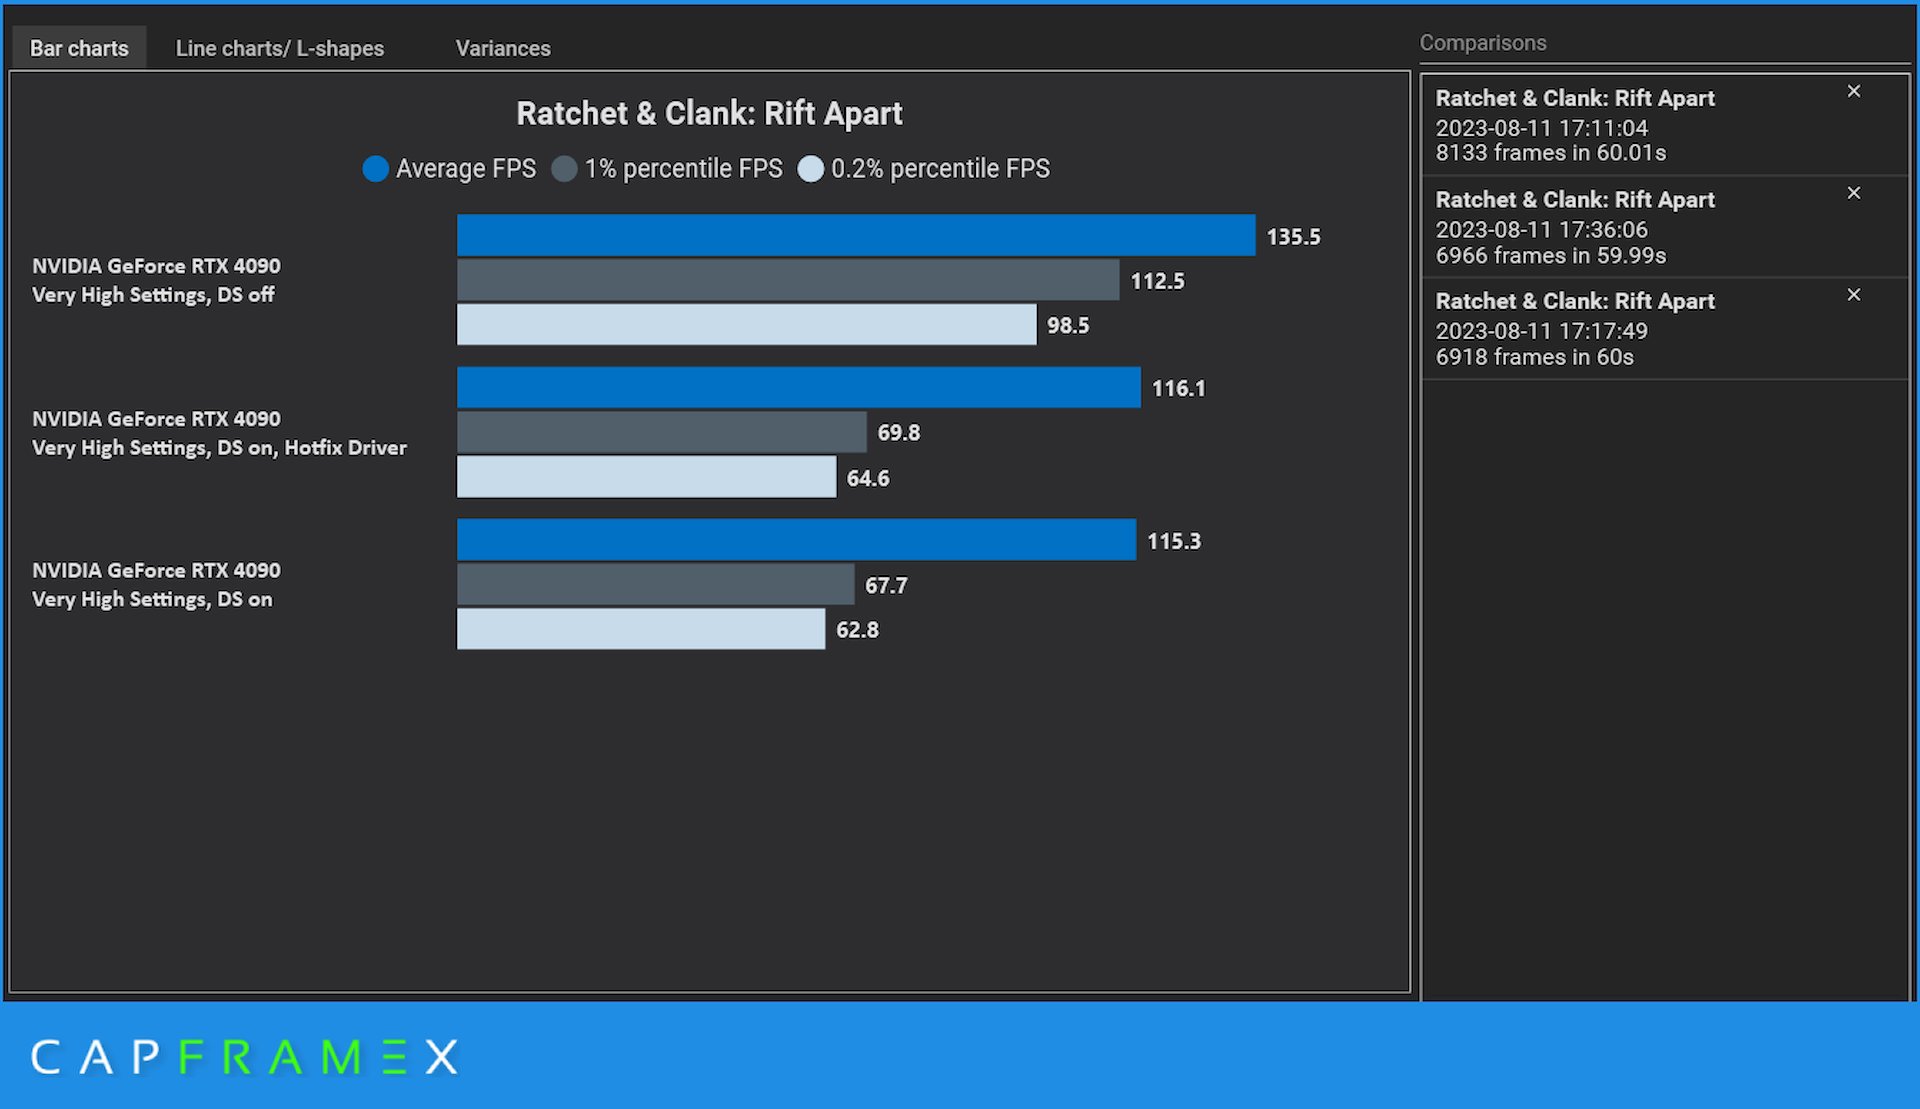The width and height of the screenshot is (1920, 1109).
Task: Remove the 17:11:04 comparison entry
Action: coord(1853,91)
